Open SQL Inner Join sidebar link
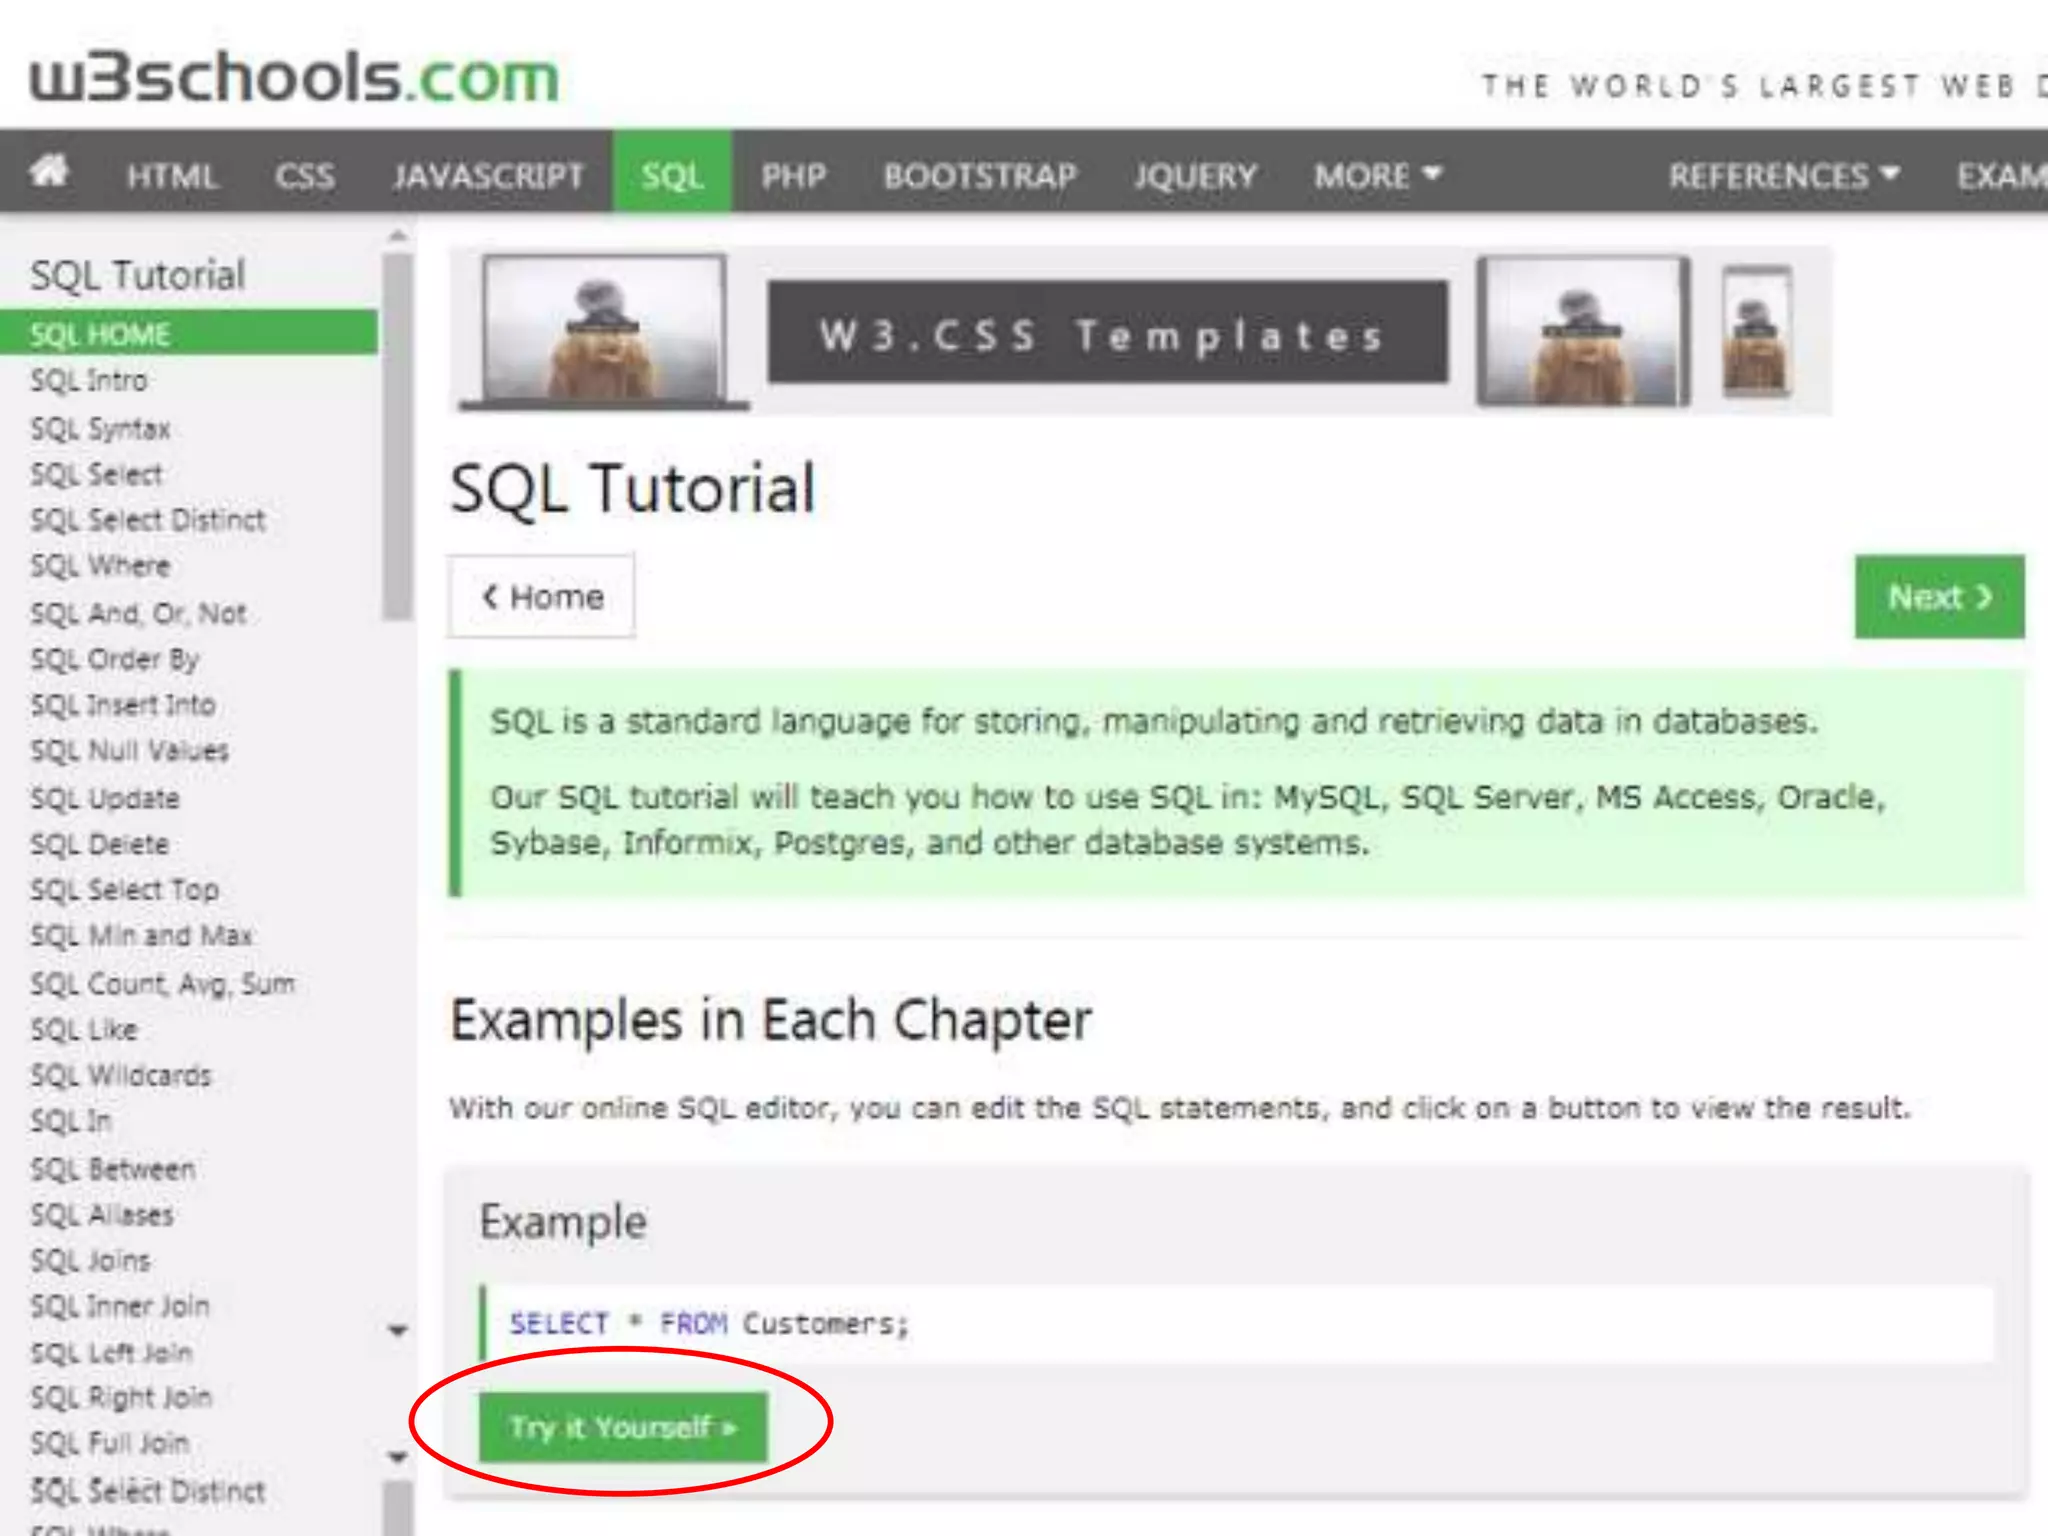Viewport: 2048px width, 1536px height. pyautogui.click(x=120, y=1306)
